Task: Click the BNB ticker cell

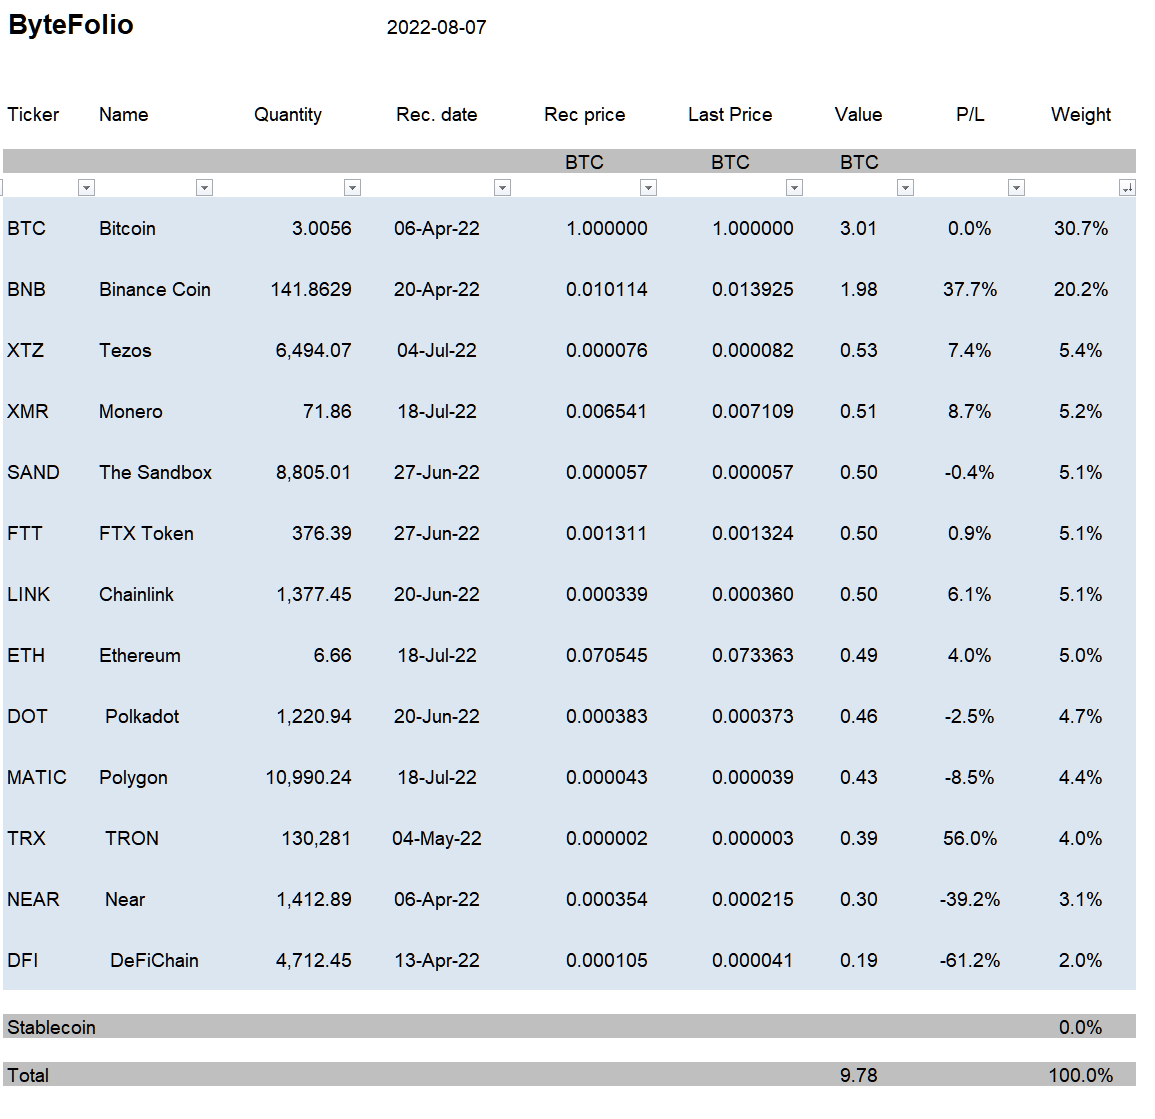Action: pyautogui.click(x=27, y=290)
